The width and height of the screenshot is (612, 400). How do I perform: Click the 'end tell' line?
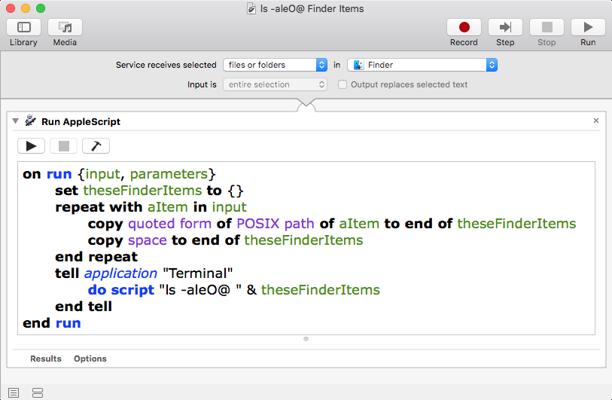[84, 307]
